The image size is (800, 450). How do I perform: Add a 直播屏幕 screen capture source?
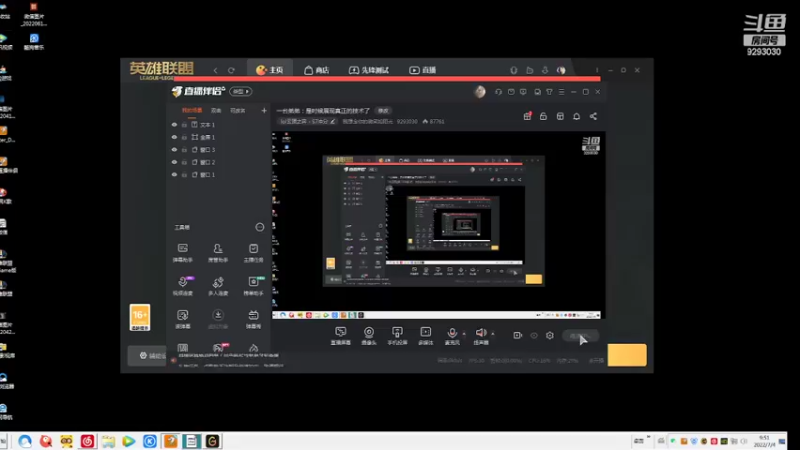pos(340,336)
